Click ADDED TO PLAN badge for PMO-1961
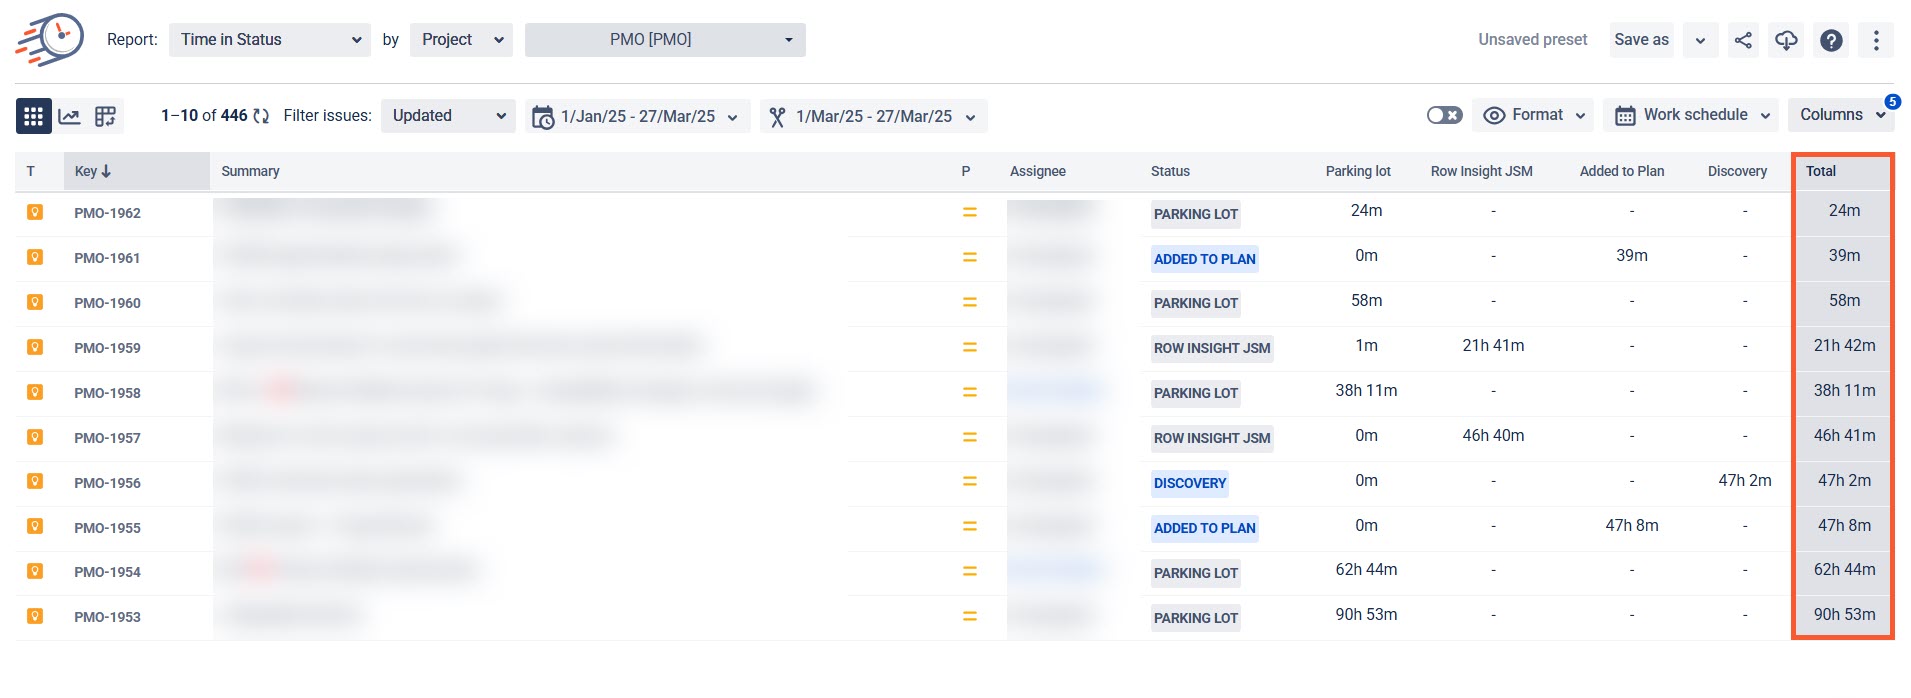The width and height of the screenshot is (1911, 698). pos(1204,259)
